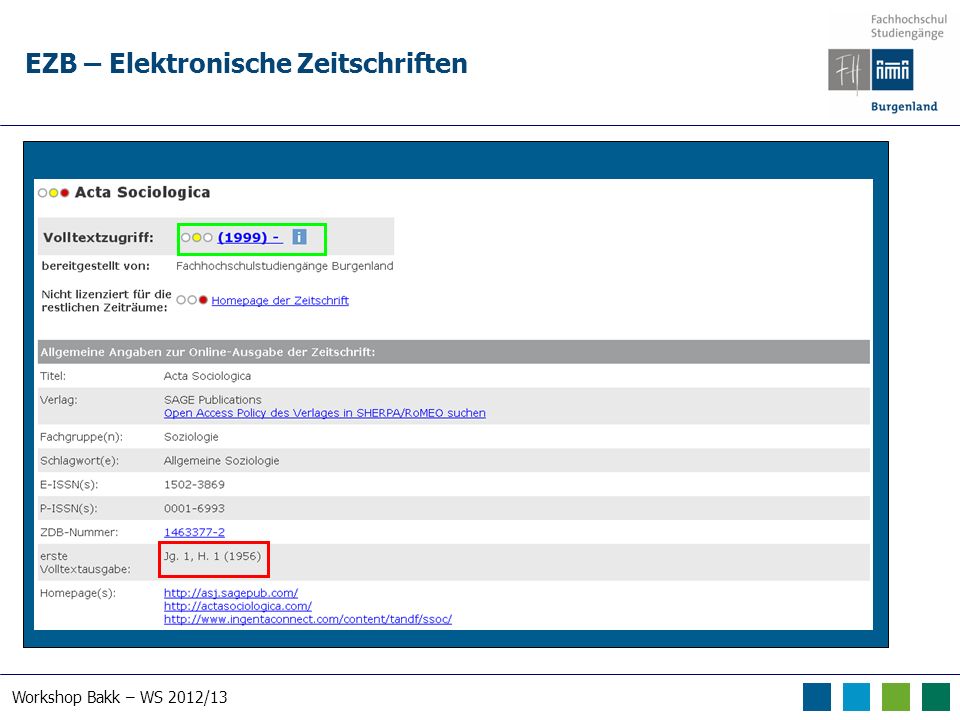Select the Fachgruppe value Soziologie
The width and height of the screenshot is (960, 720).
pyautogui.click(x=191, y=437)
